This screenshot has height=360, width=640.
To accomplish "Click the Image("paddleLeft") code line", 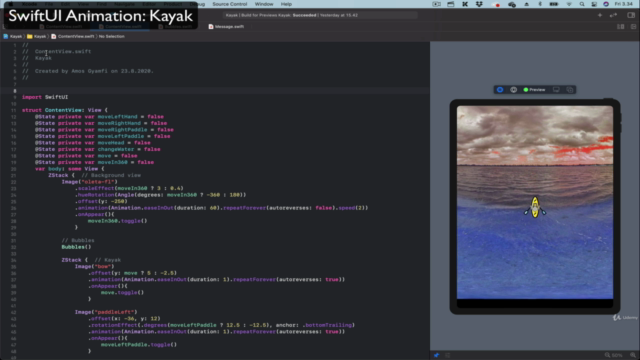I will pyautogui.click(x=106, y=312).
